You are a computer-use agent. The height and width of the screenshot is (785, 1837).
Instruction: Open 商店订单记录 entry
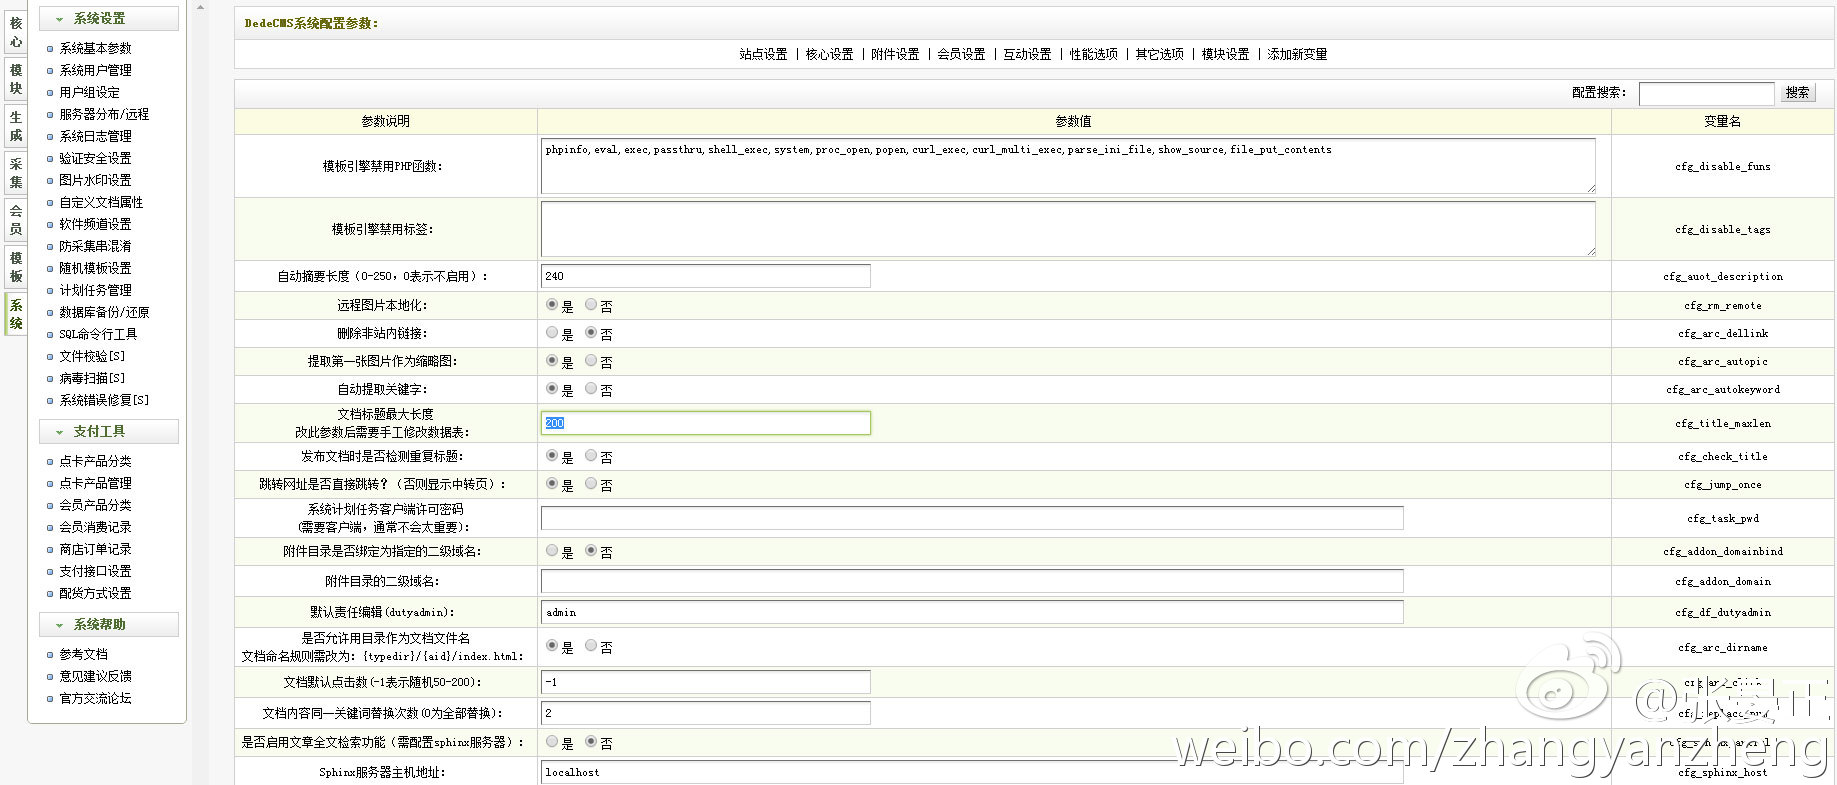(x=95, y=549)
